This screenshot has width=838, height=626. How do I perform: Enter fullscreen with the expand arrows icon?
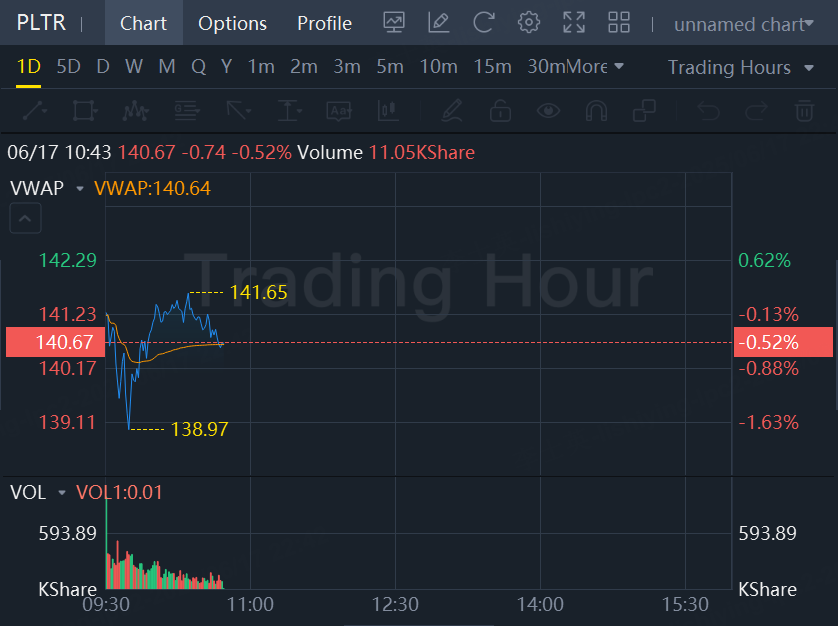pos(574,22)
